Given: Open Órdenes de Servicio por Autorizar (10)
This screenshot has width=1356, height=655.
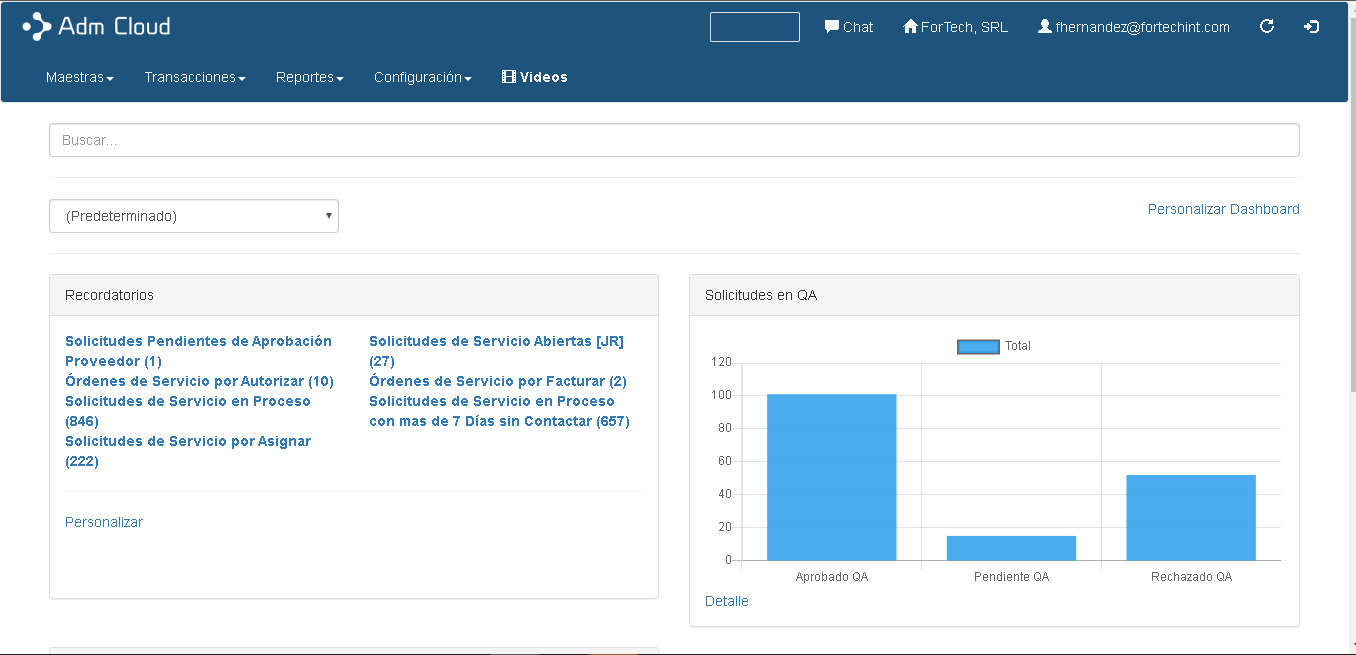Looking at the screenshot, I should (199, 381).
